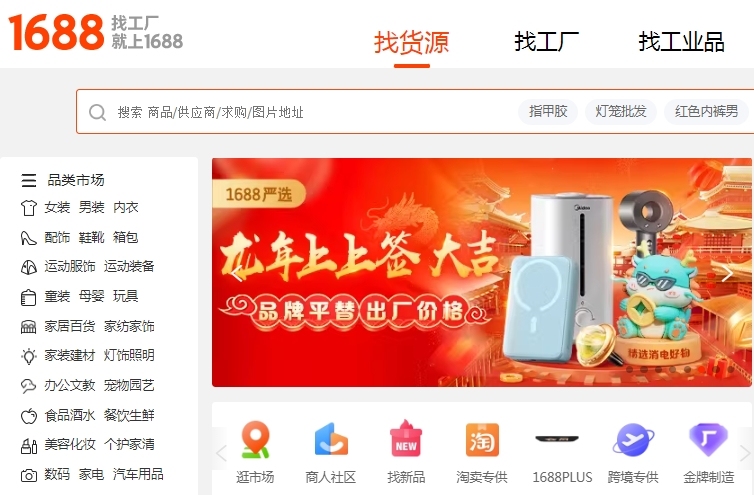Switch to the 找工厂 tab

(x=547, y=41)
